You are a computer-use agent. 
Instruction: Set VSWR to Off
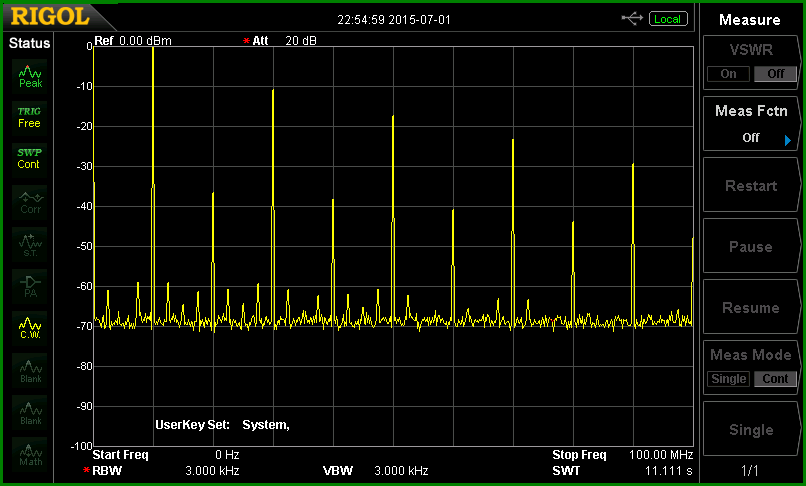775,74
